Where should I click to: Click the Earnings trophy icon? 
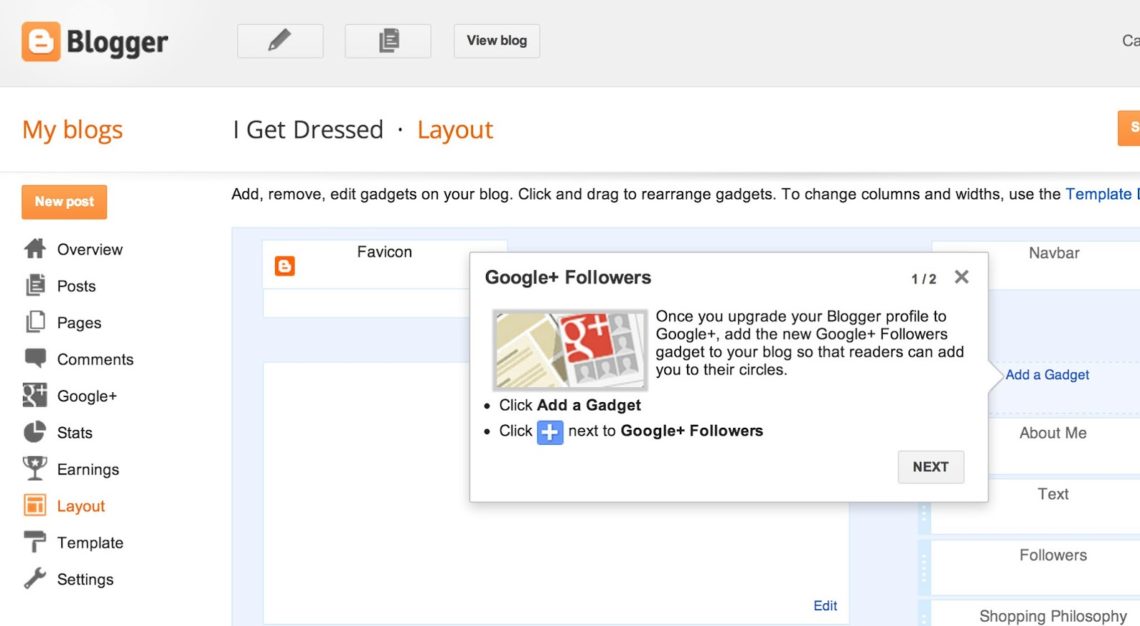[x=35, y=468]
